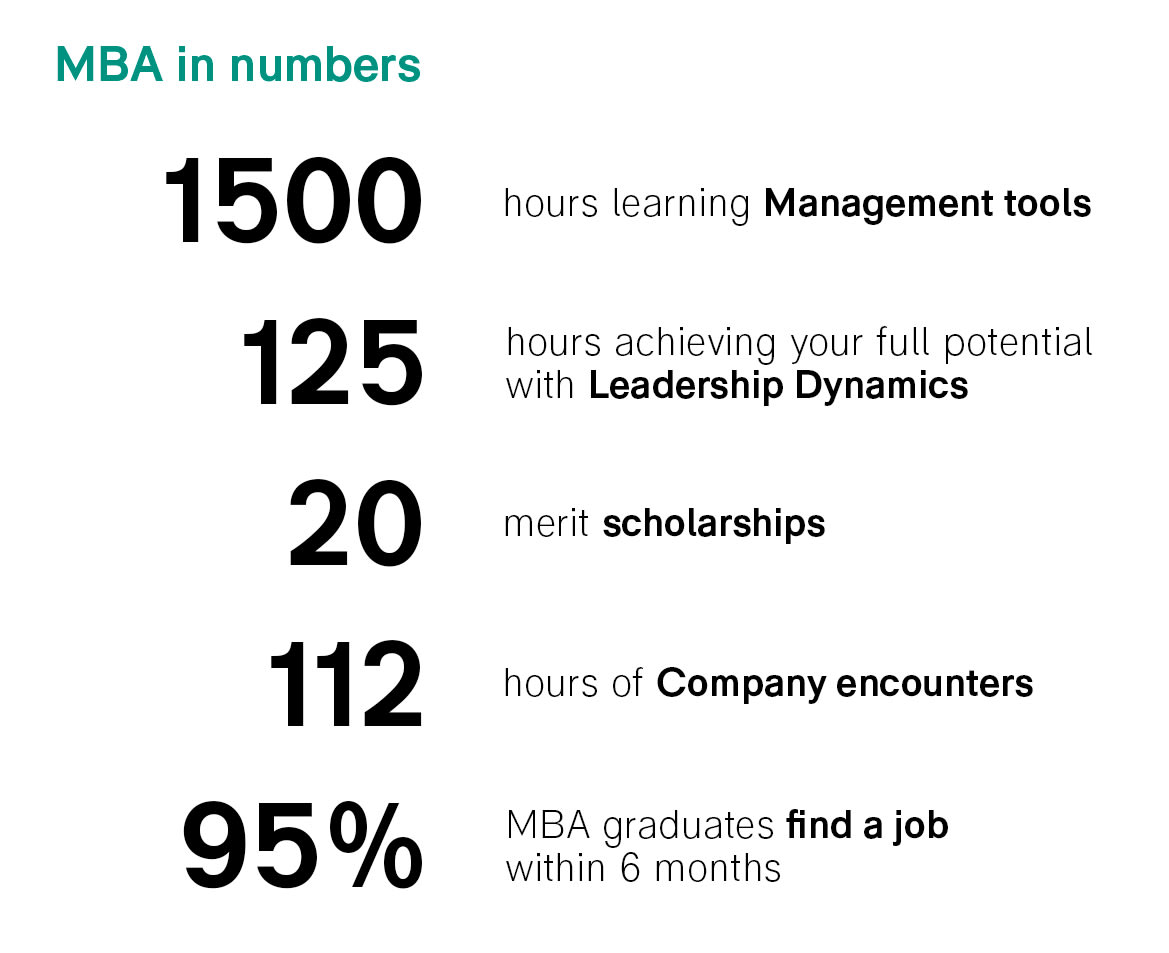Viewport: 1169px width, 953px height.
Task: Select the 'find a job' bold text
Action: 867,826
